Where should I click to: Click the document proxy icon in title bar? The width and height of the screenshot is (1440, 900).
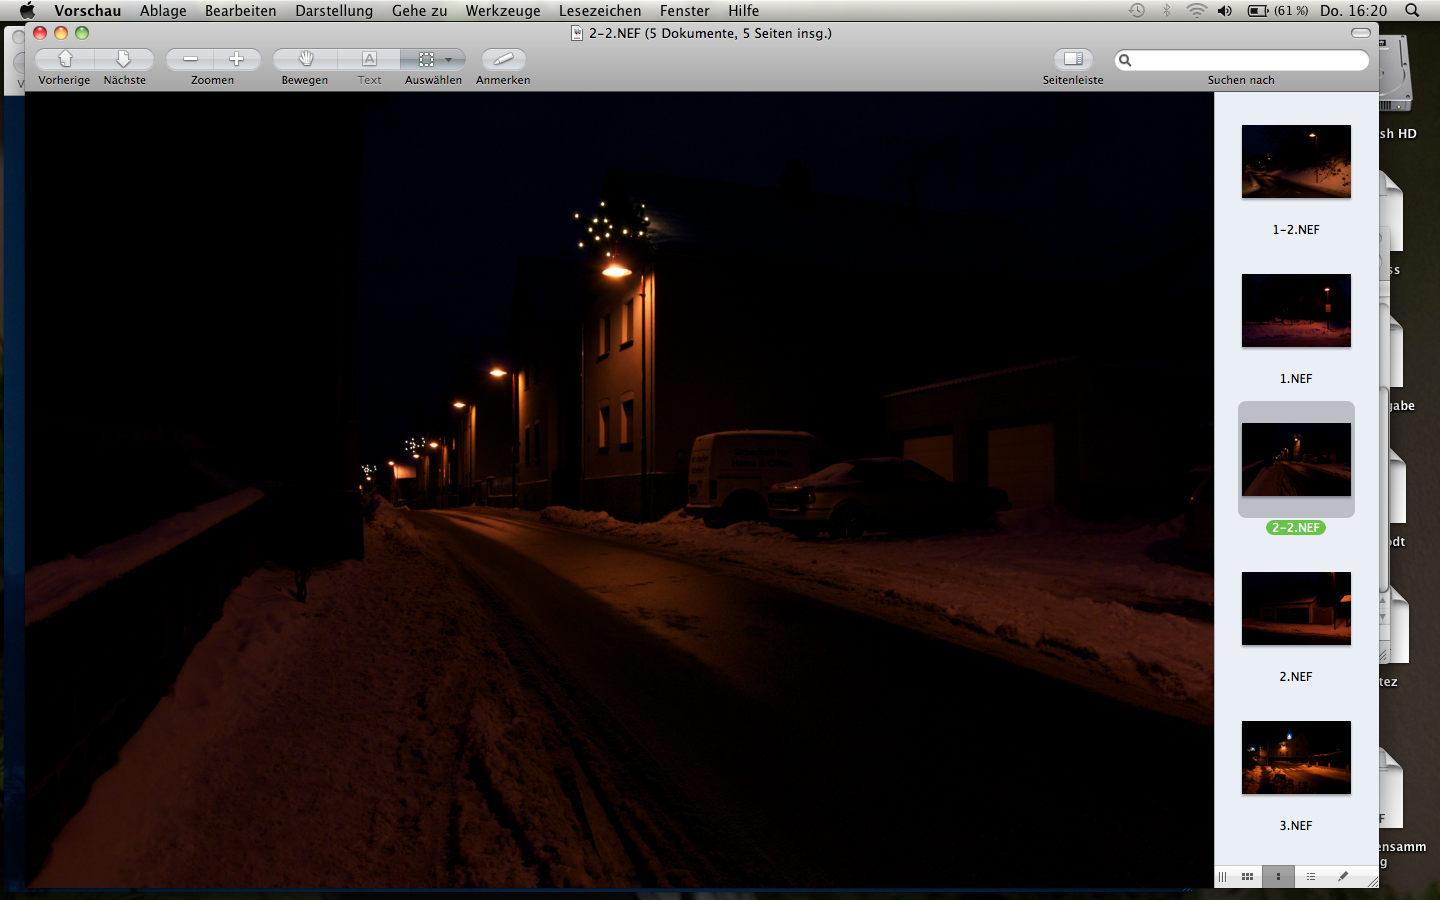click(577, 33)
